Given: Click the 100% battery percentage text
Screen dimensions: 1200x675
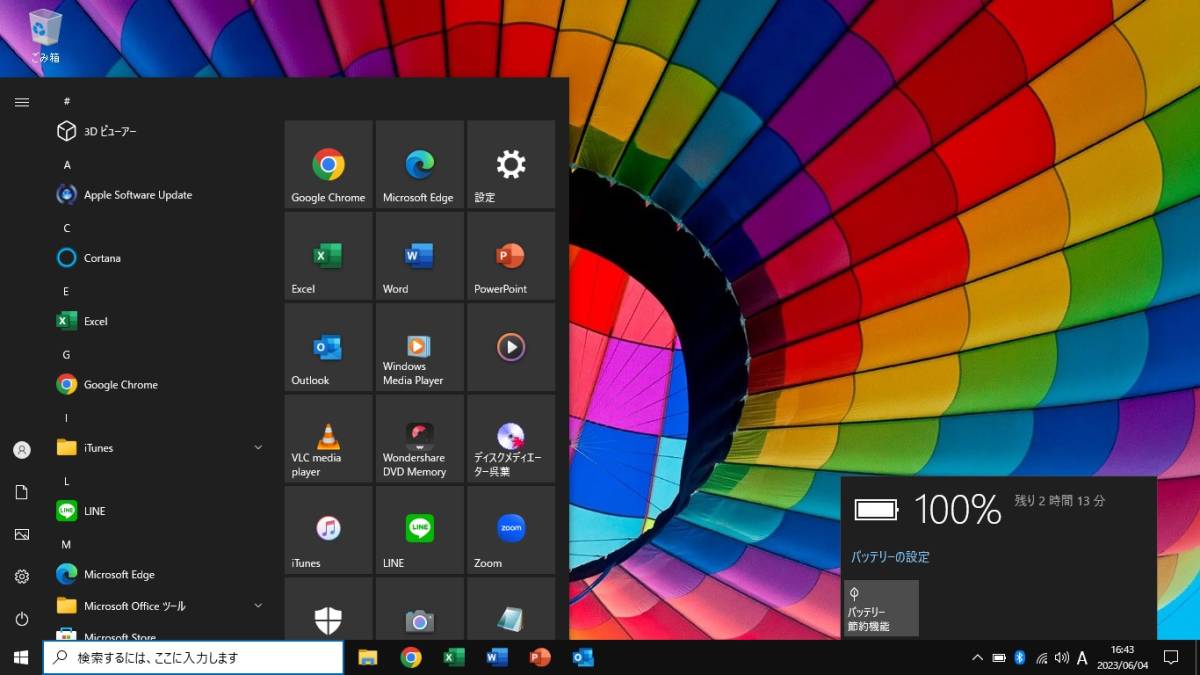Looking at the screenshot, I should point(957,510).
